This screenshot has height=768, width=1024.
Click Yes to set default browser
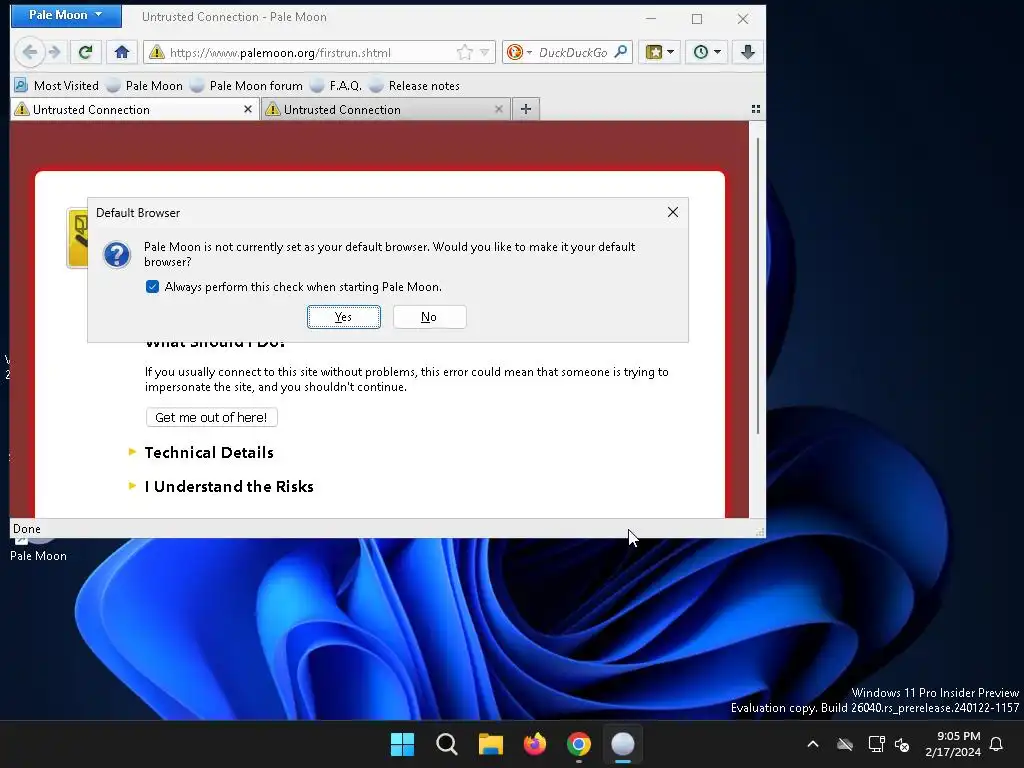click(344, 317)
